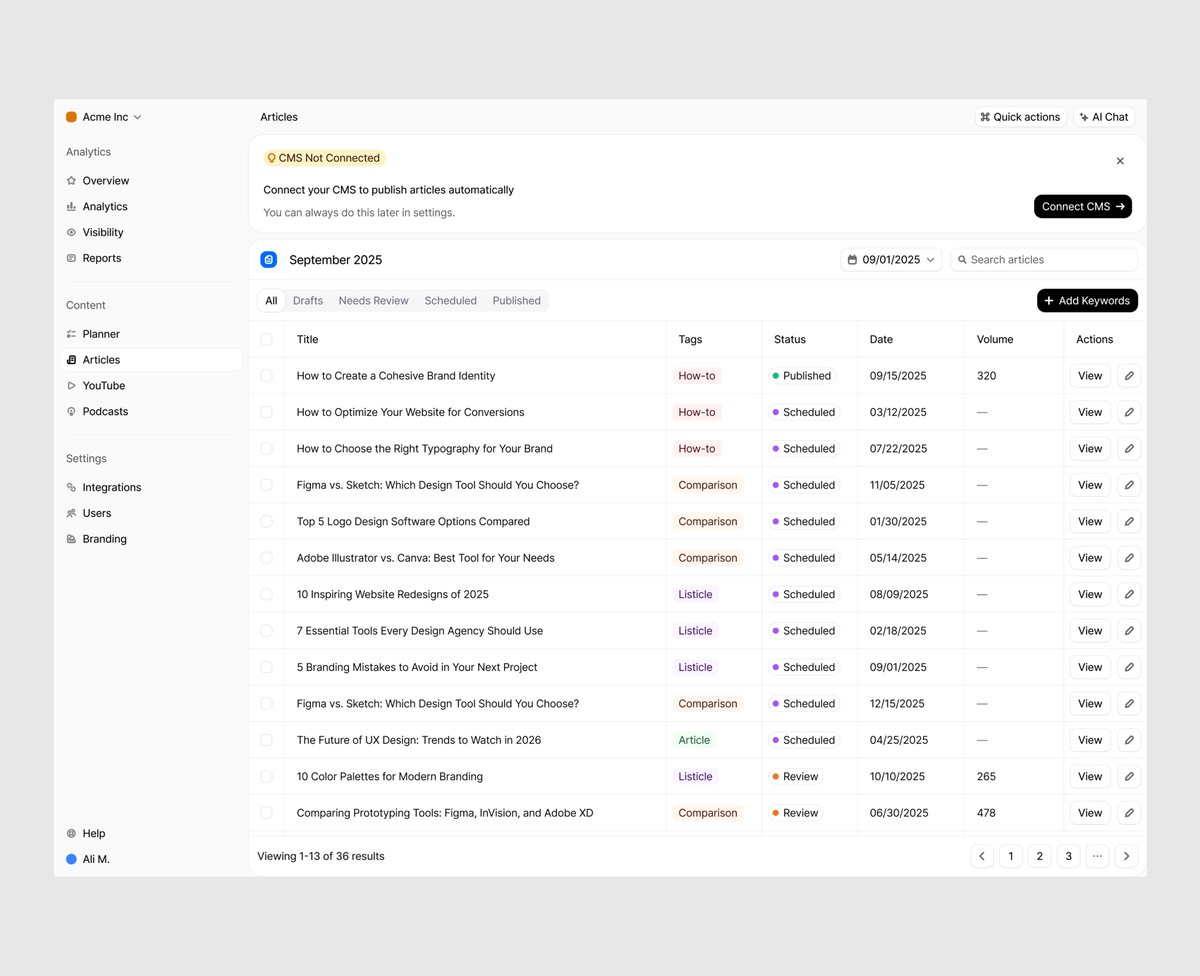Tick the checkbox for Right Typography row
The image size is (1200, 976).
point(266,449)
